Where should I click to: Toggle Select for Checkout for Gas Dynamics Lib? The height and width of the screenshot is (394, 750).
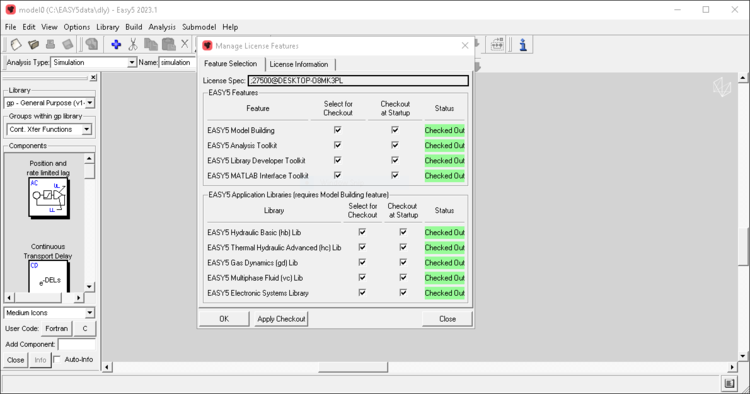362,263
